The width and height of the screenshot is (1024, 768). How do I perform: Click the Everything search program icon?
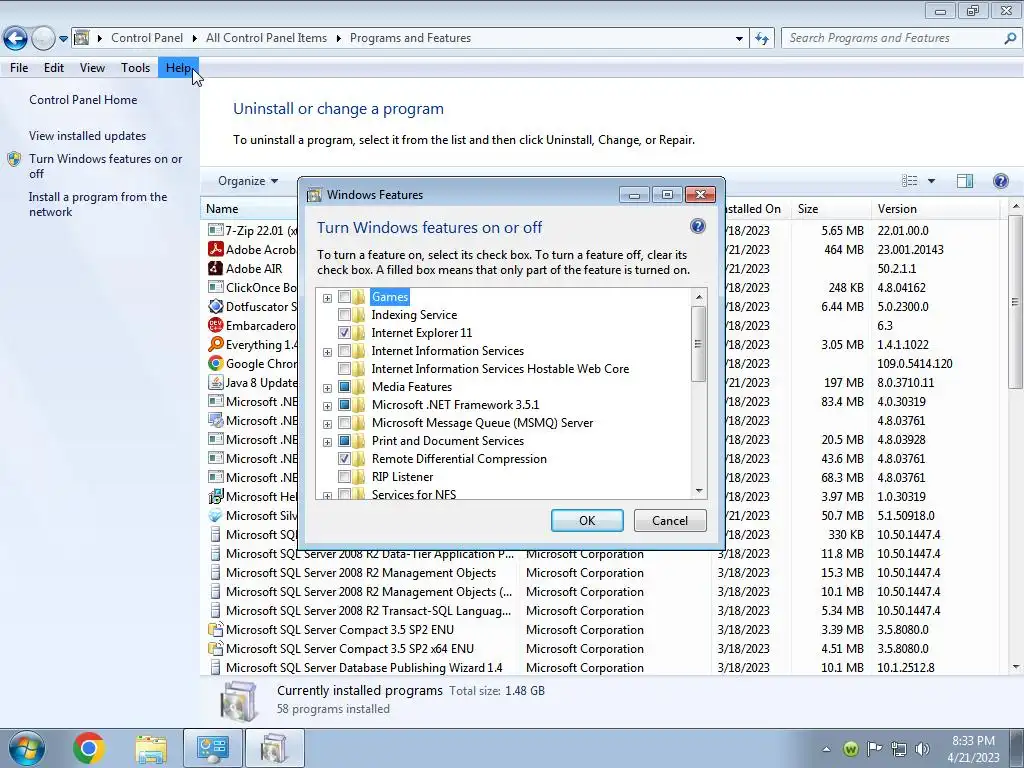pyautogui.click(x=216, y=344)
